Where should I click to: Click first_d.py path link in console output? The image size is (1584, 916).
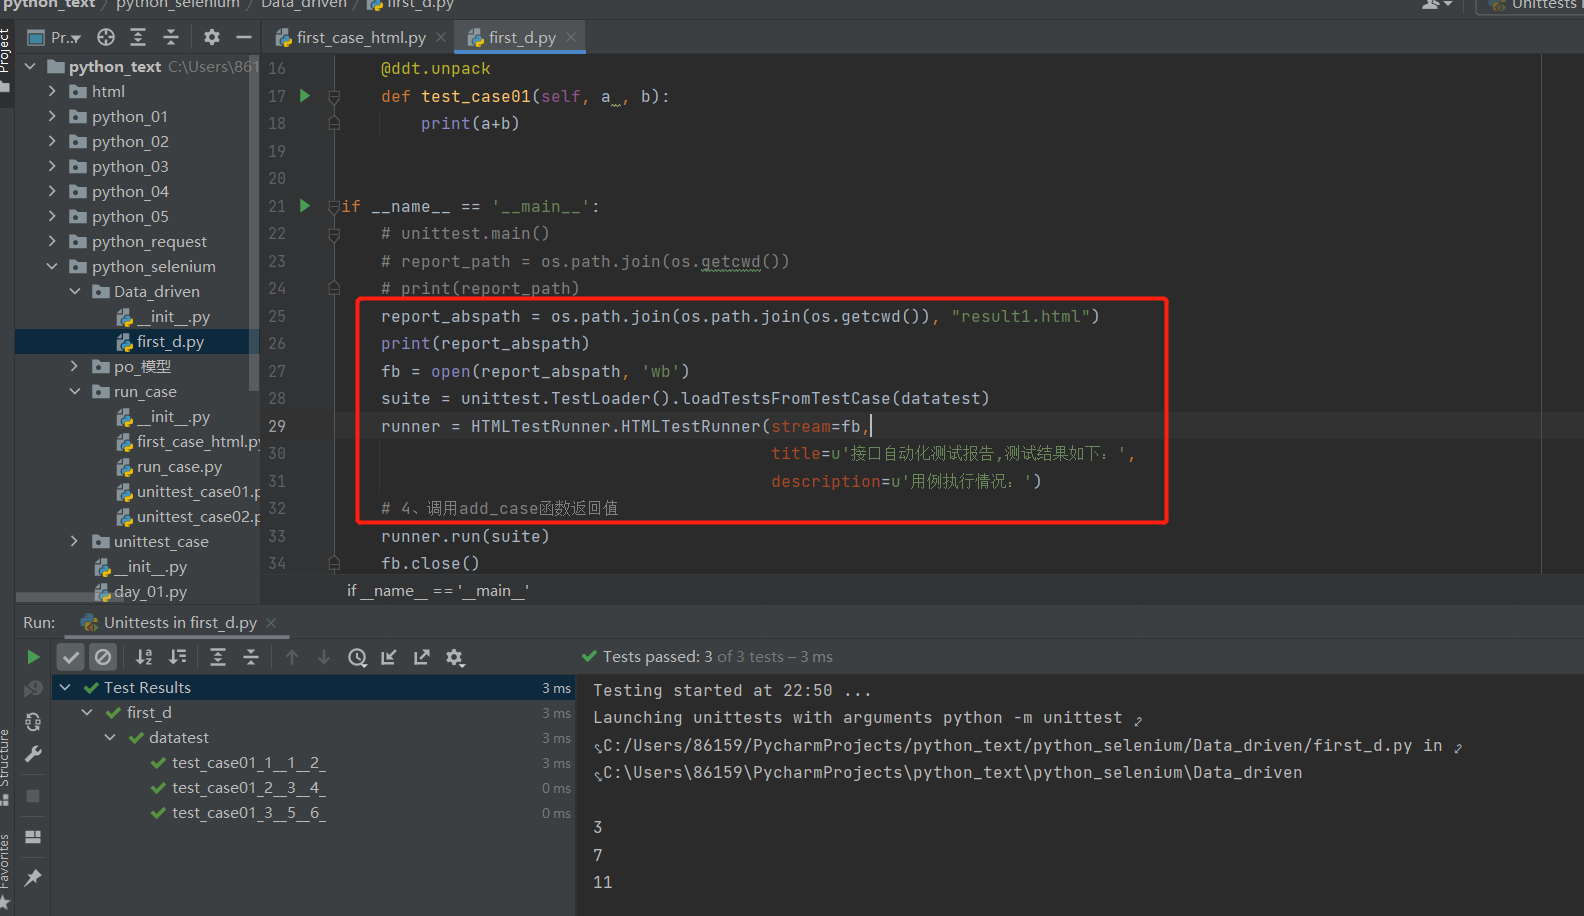(x=1008, y=745)
